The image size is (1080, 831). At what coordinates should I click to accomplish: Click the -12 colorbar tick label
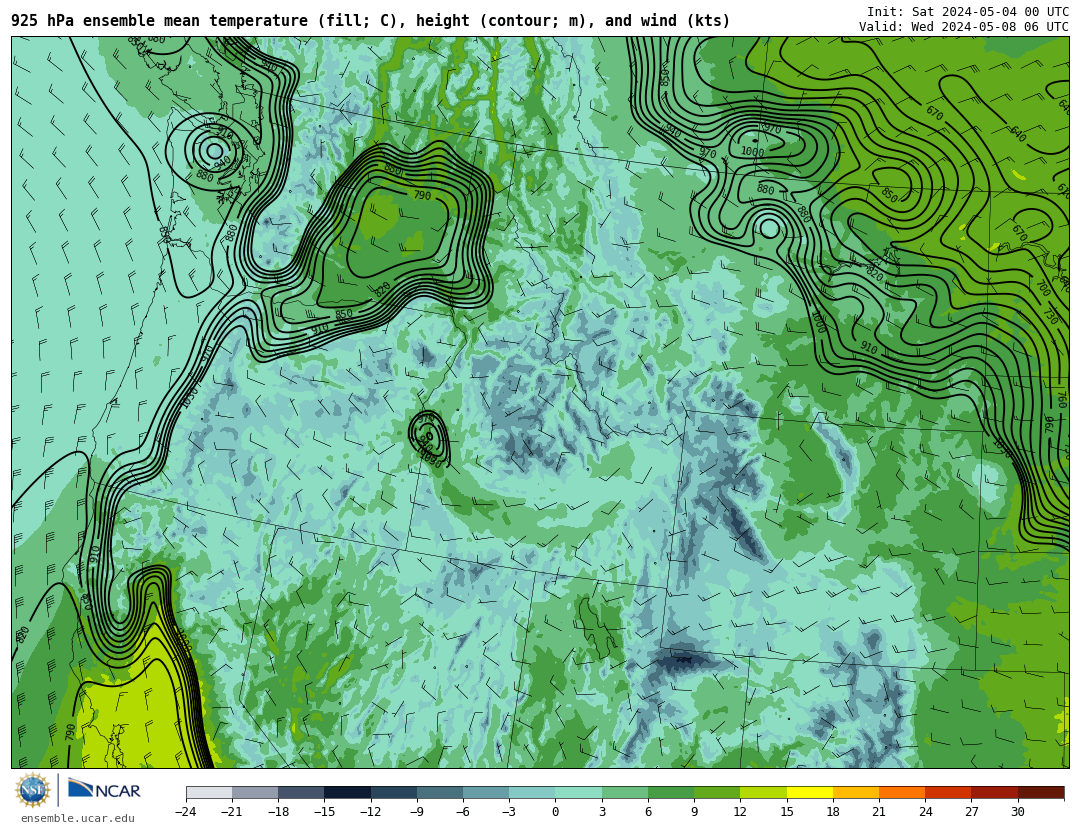click(371, 812)
